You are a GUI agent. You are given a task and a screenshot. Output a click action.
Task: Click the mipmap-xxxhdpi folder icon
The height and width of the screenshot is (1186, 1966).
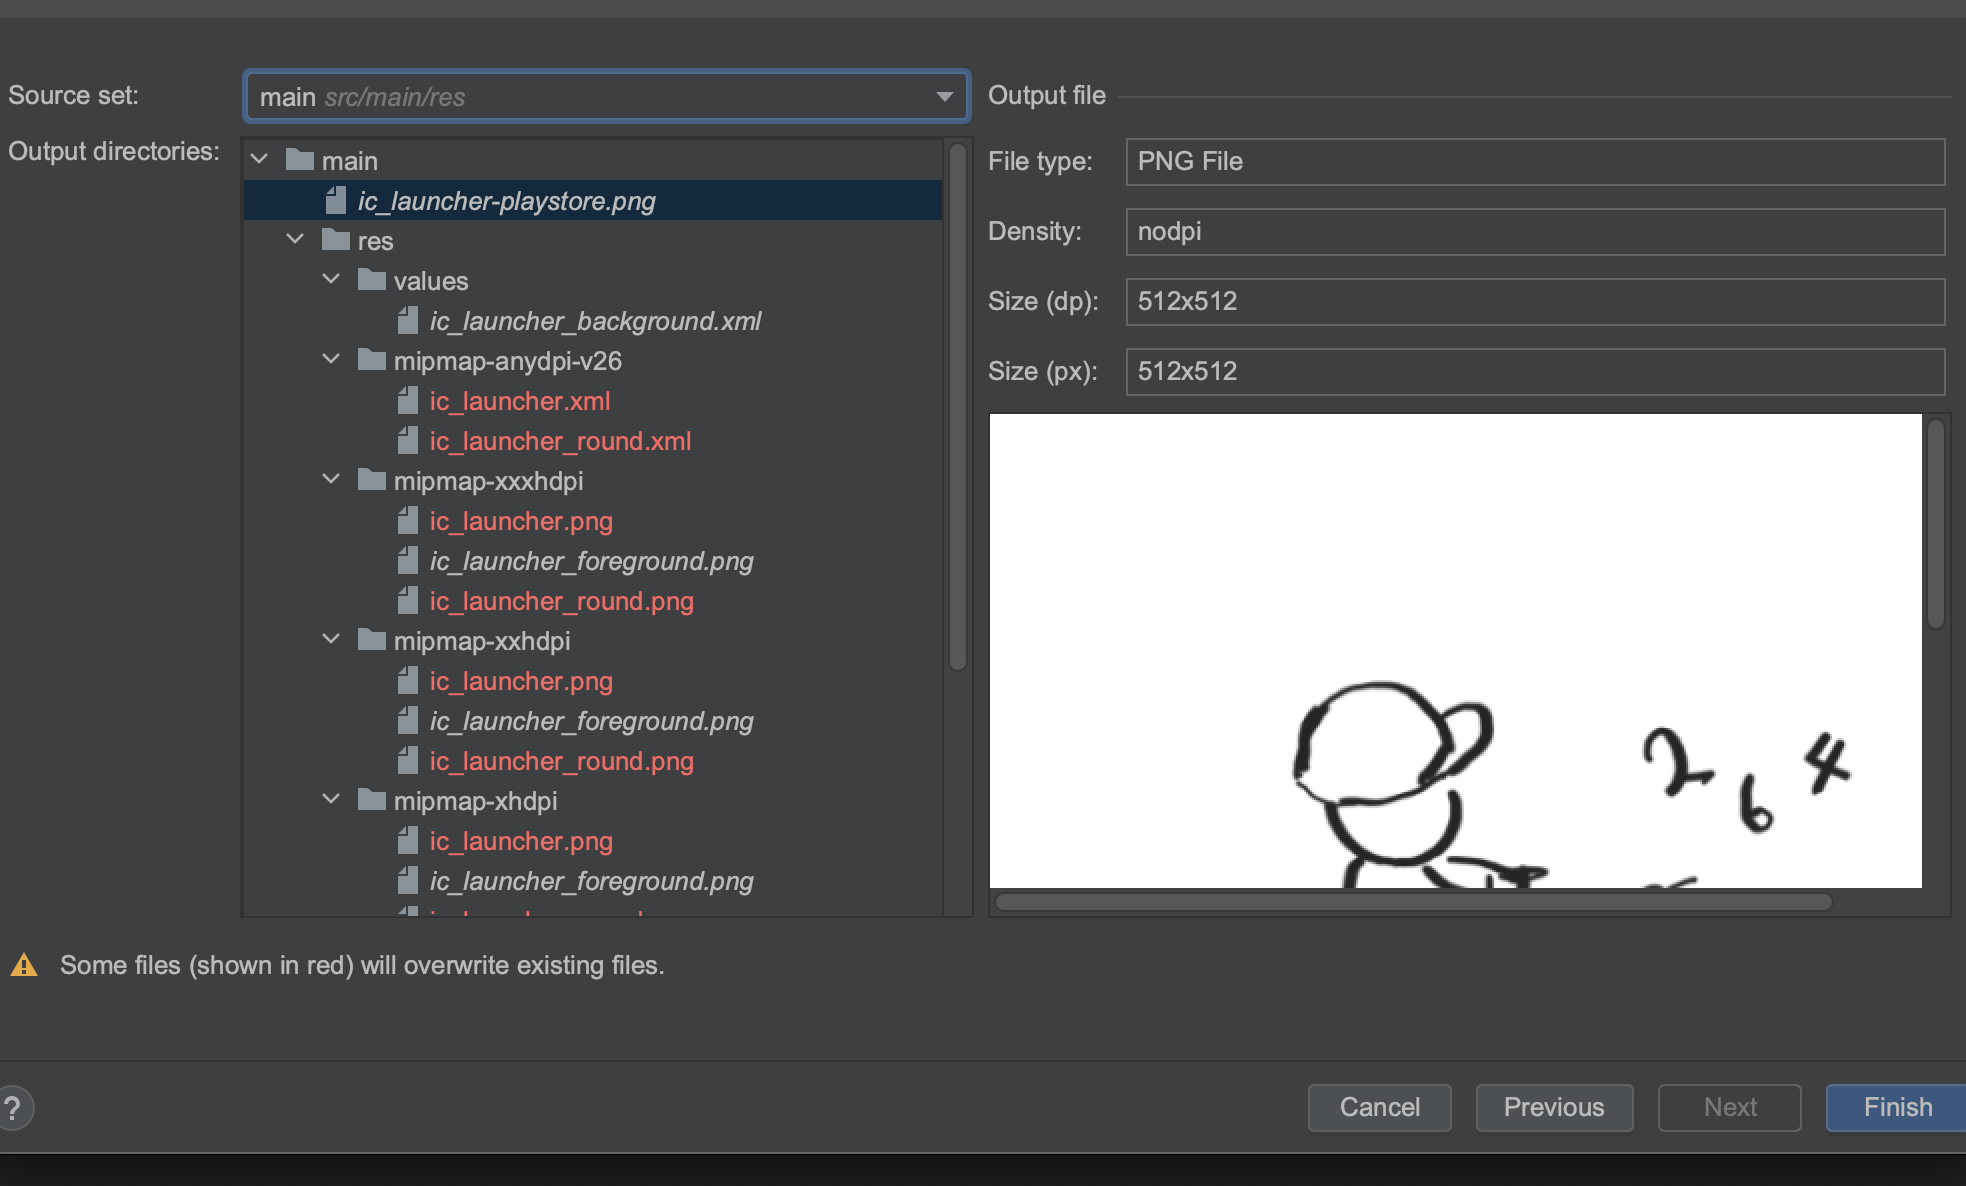(x=371, y=480)
